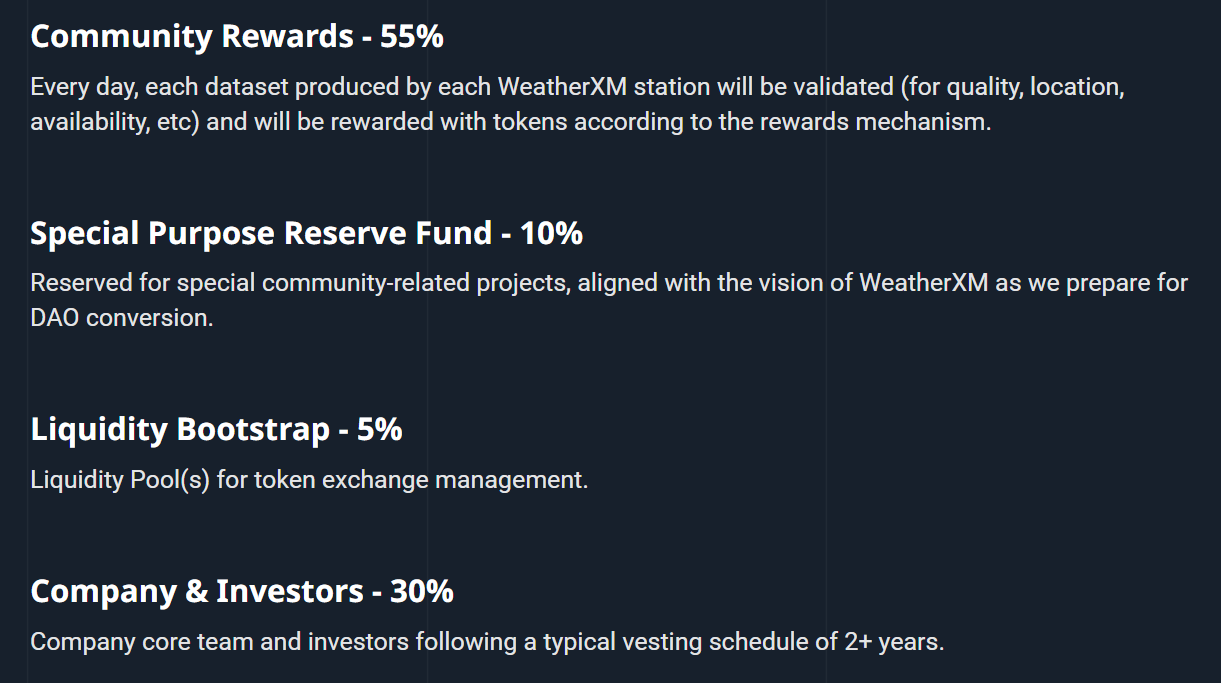1221x683 pixels.
Task: Click the '5%' figure in Liquidity heading
Action: tap(380, 430)
